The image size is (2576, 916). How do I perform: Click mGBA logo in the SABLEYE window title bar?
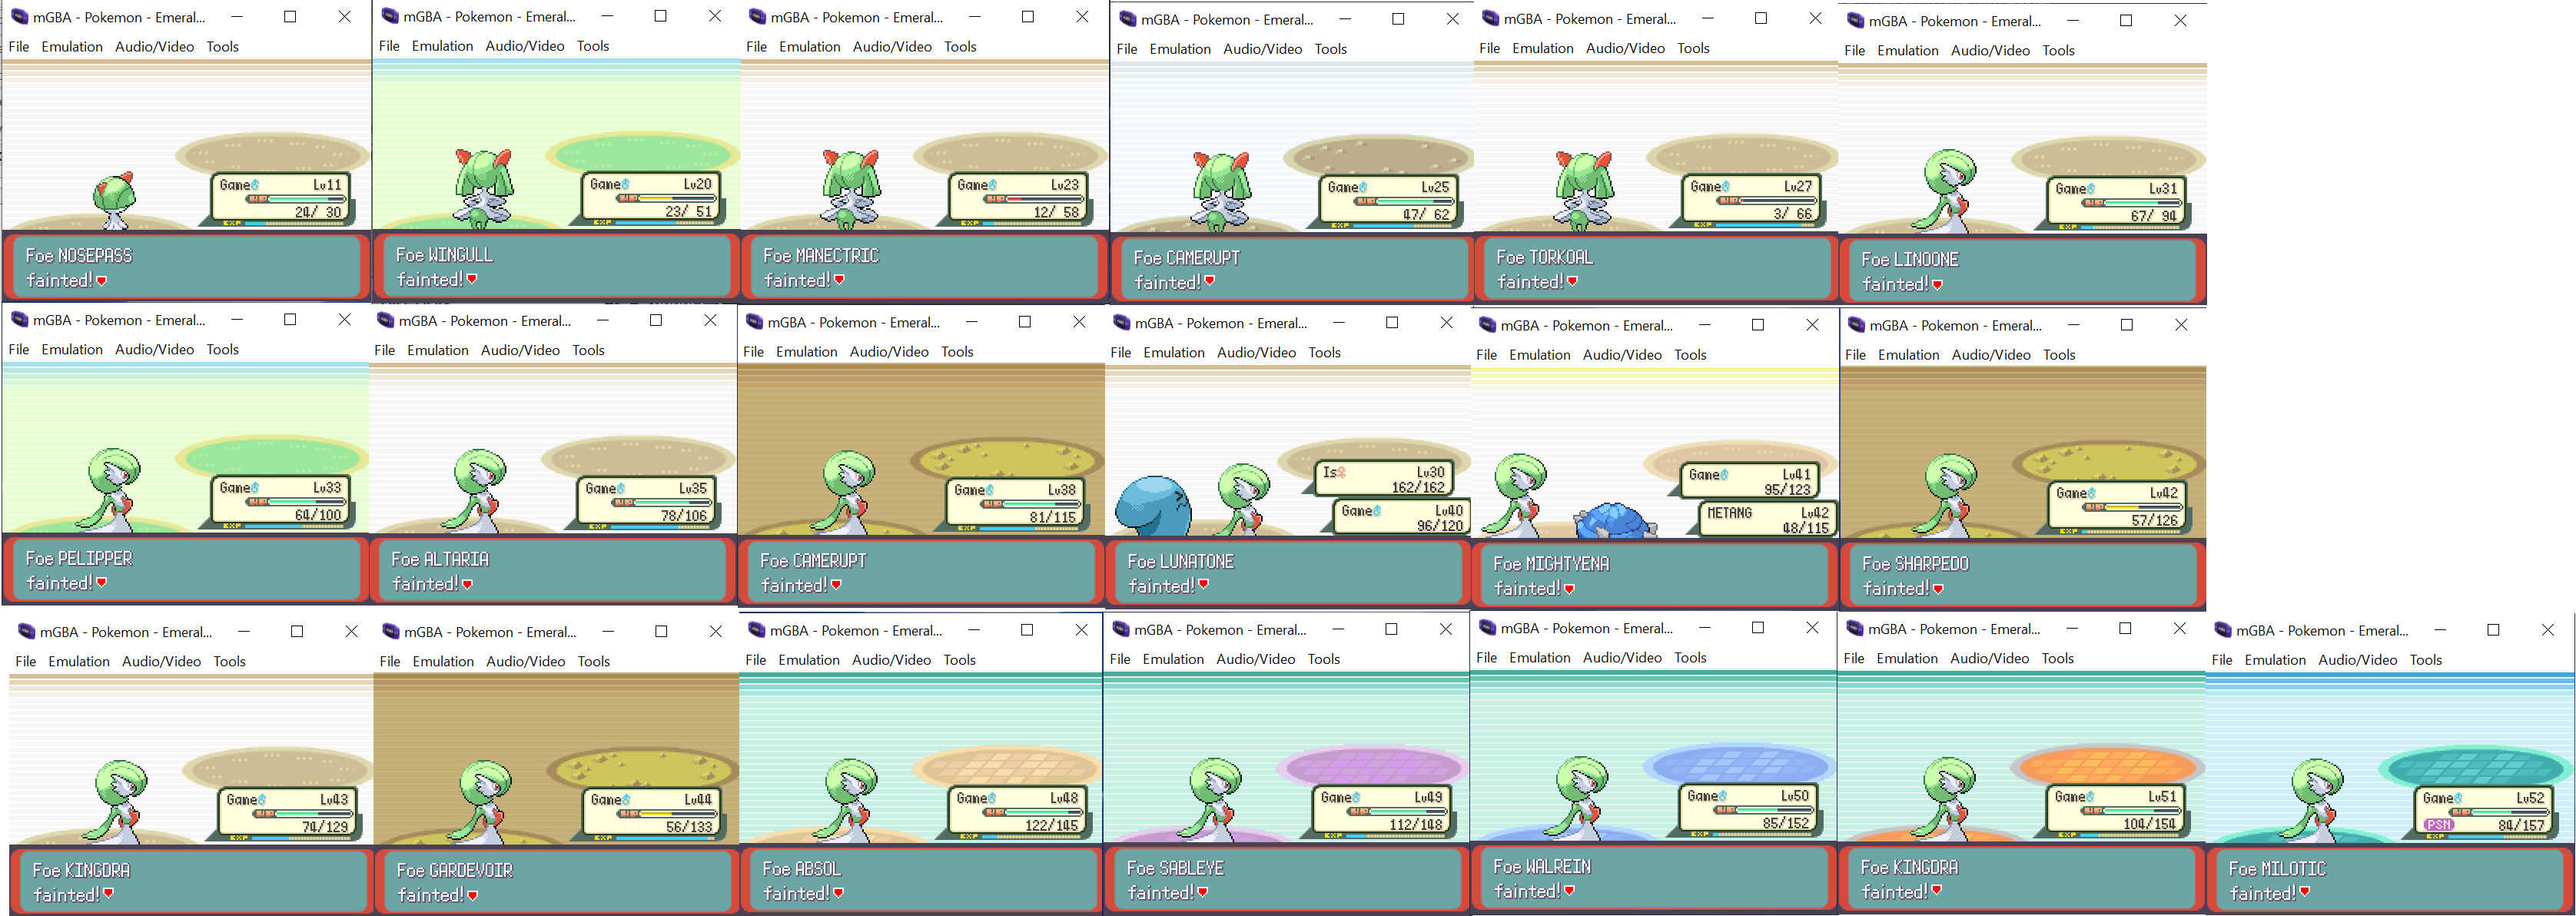coord(1120,629)
